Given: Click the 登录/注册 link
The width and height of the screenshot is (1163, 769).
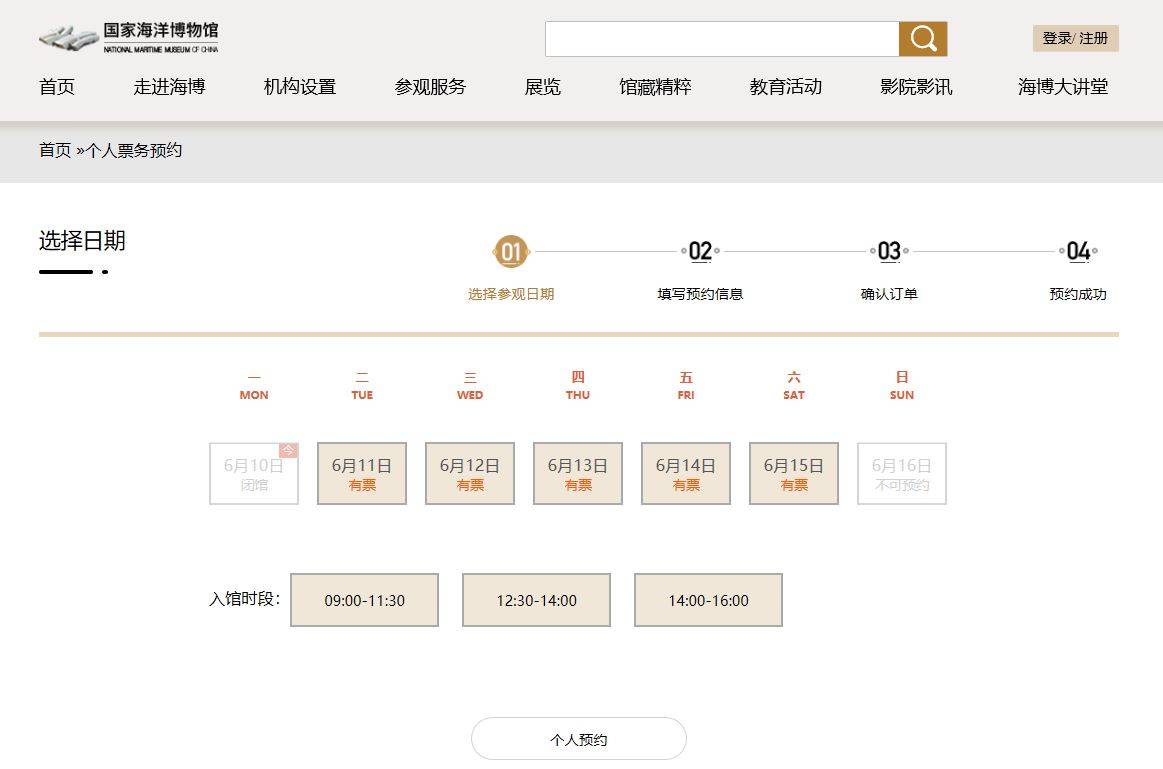Looking at the screenshot, I should click(x=1074, y=38).
